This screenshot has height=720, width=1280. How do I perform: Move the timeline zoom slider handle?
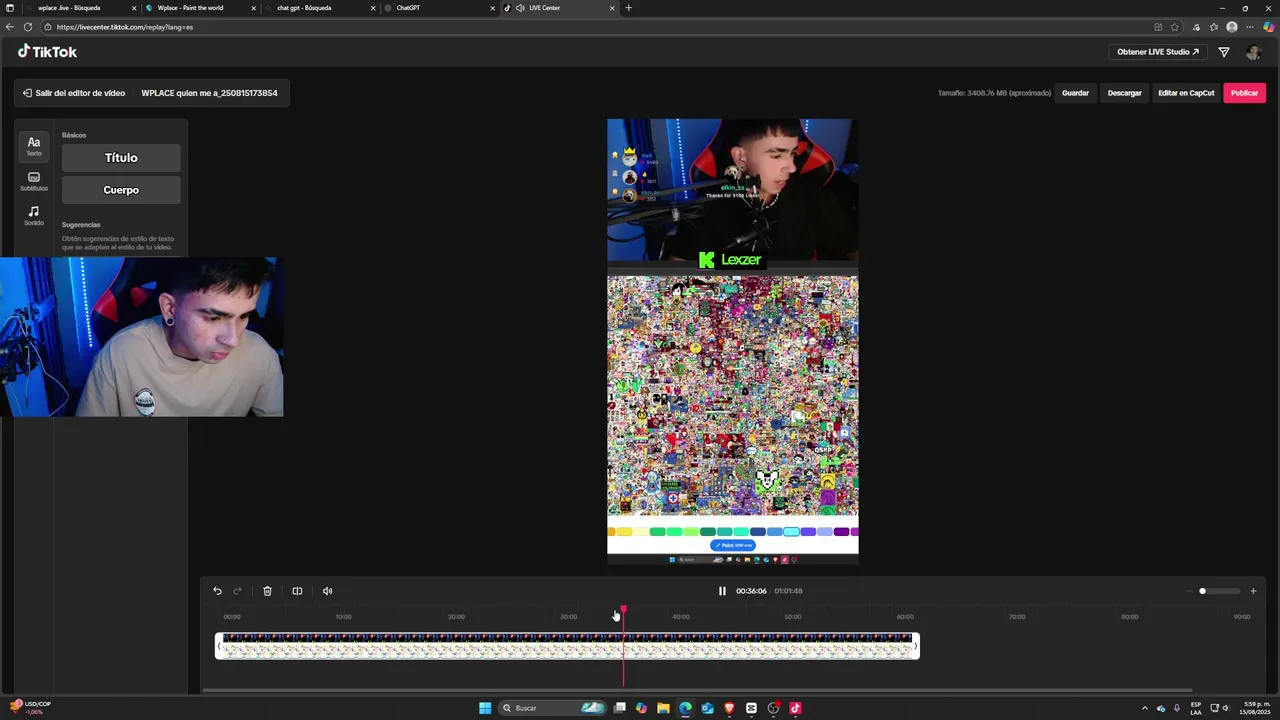pos(1202,591)
